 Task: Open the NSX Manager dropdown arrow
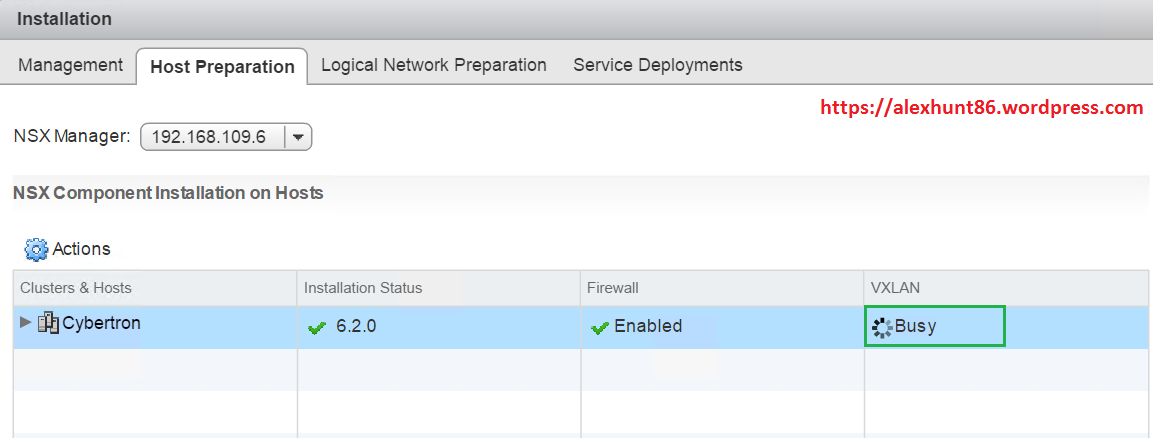(298, 137)
